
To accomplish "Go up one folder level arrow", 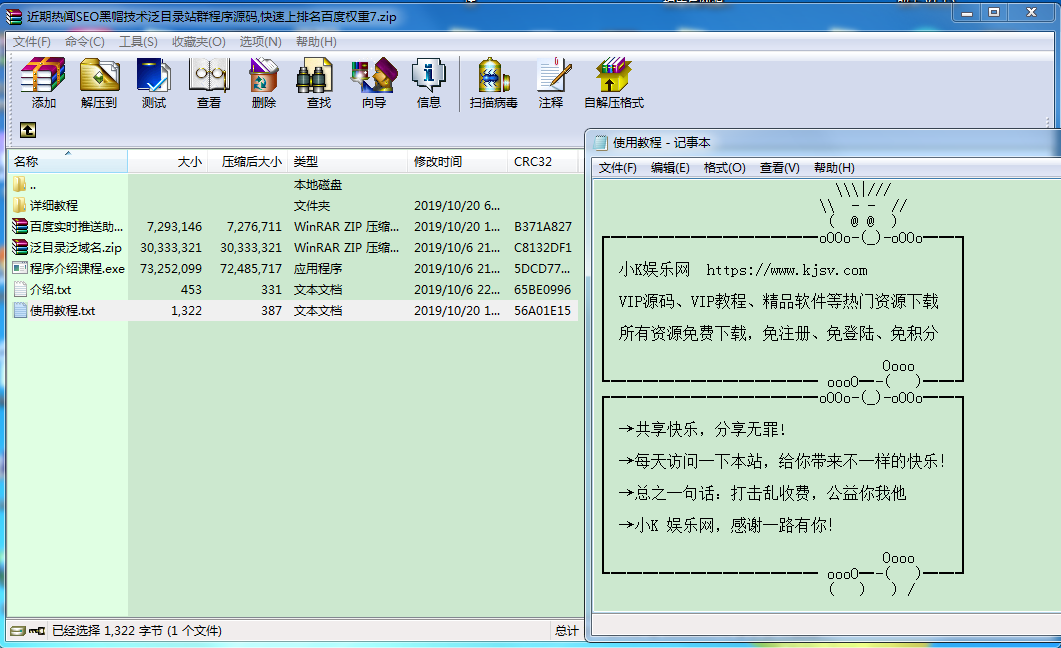I will pos(28,130).
